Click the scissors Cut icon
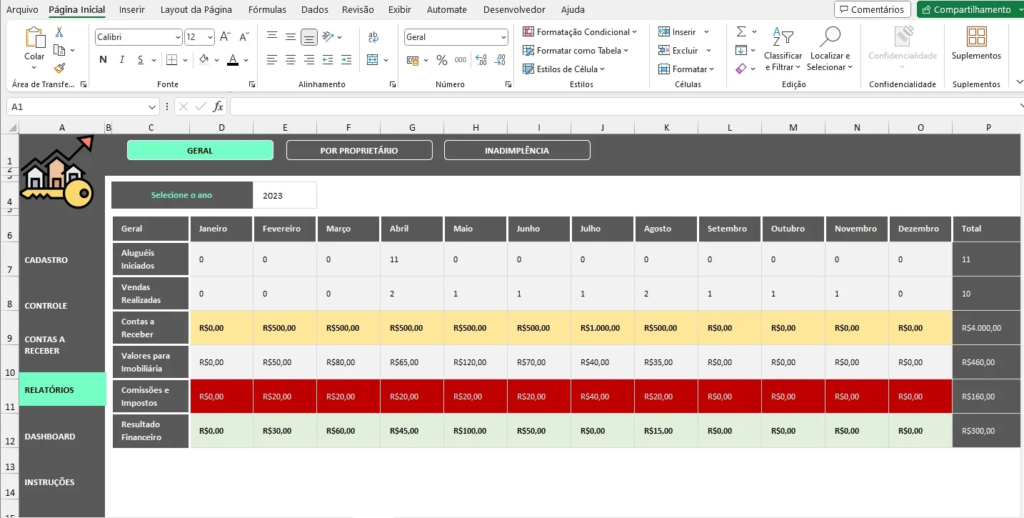This screenshot has height=518, width=1024. point(60,31)
